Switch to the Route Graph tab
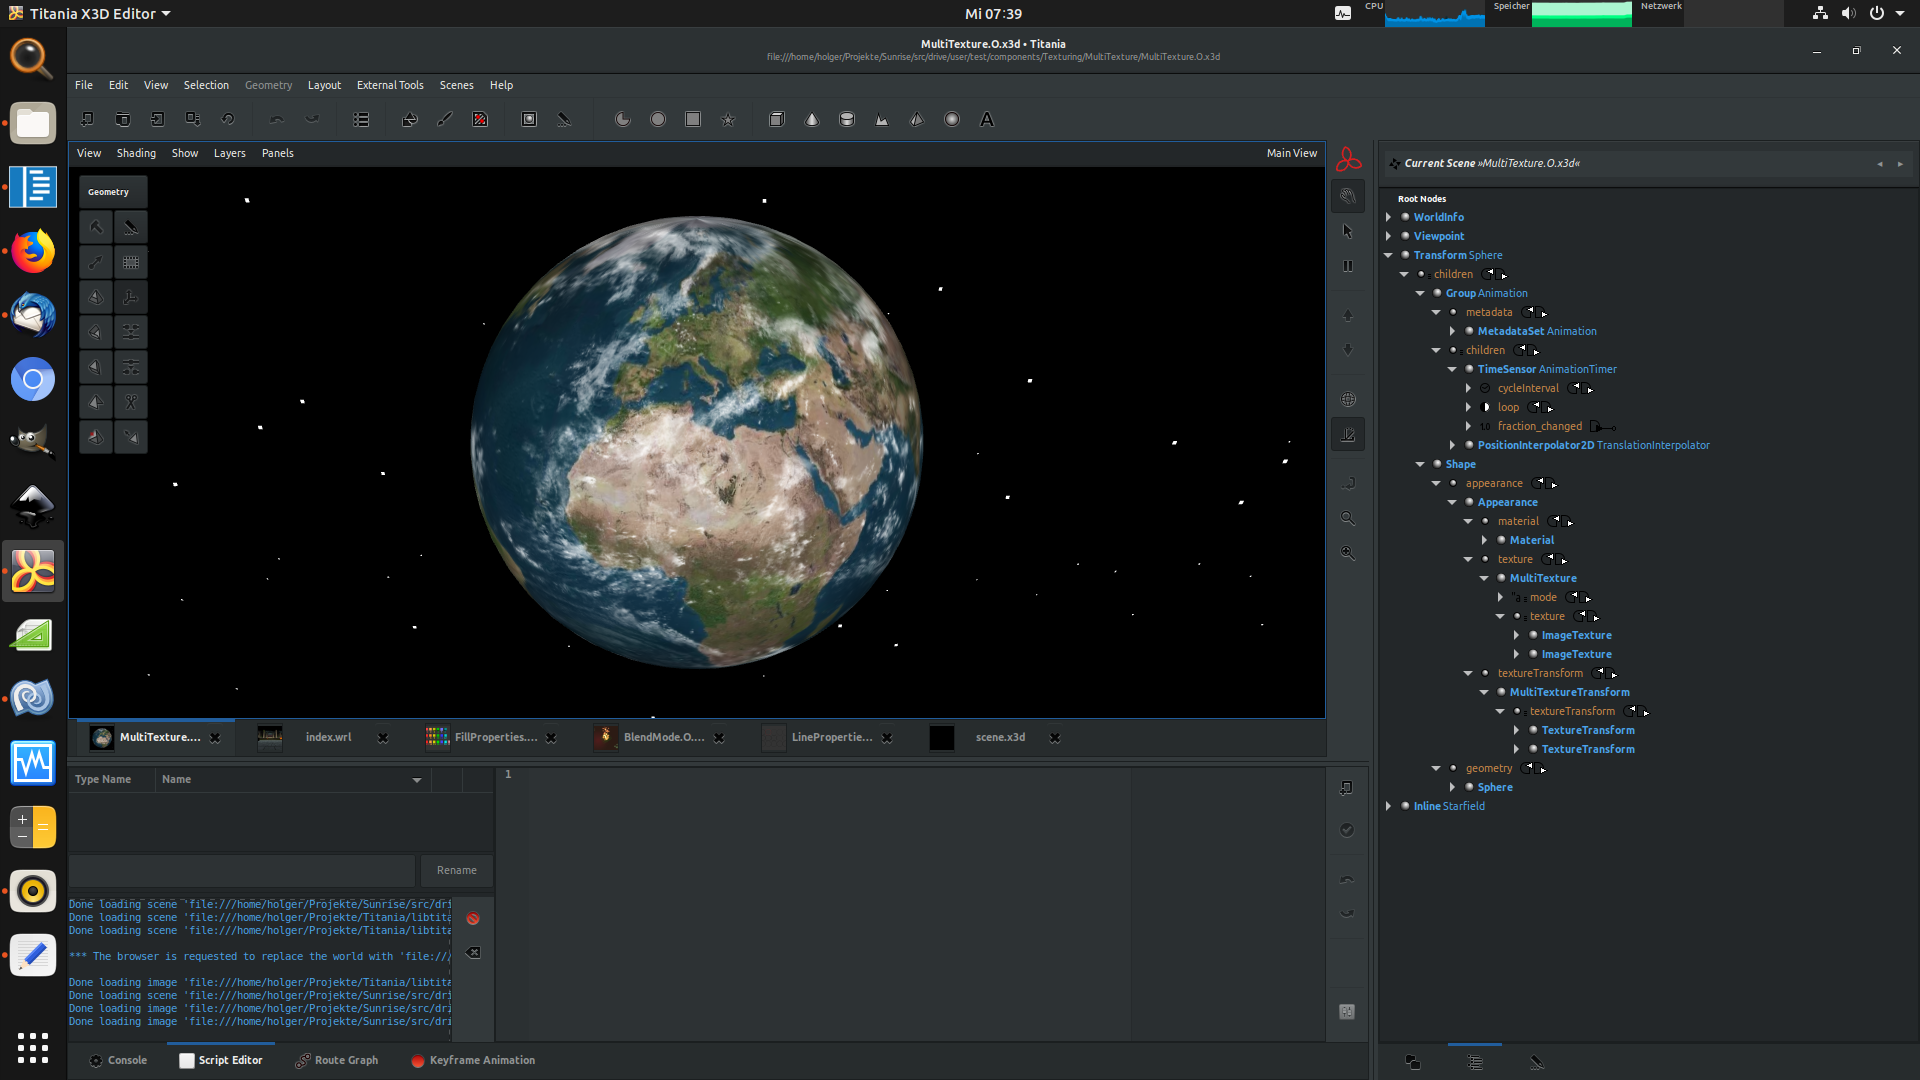The image size is (1920, 1080). point(337,1060)
